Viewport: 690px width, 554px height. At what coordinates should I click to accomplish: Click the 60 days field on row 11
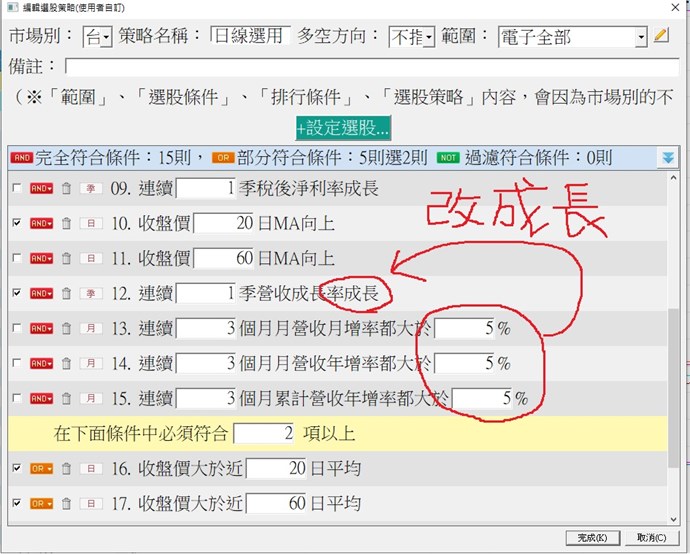coord(224,258)
